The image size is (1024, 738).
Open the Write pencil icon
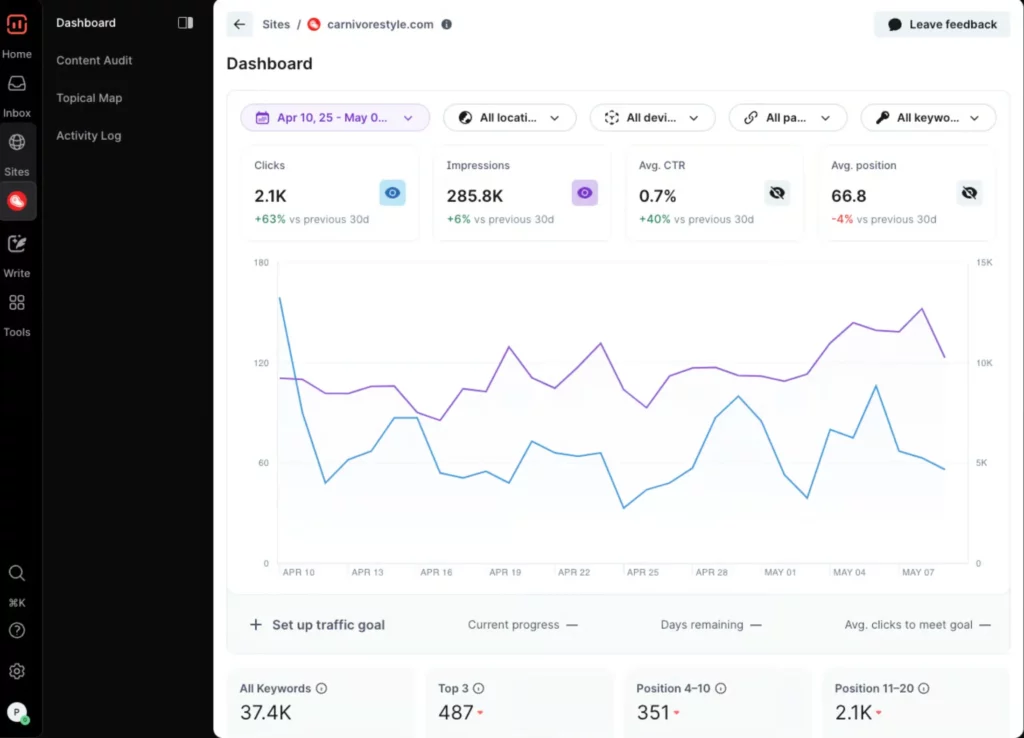tap(17, 244)
